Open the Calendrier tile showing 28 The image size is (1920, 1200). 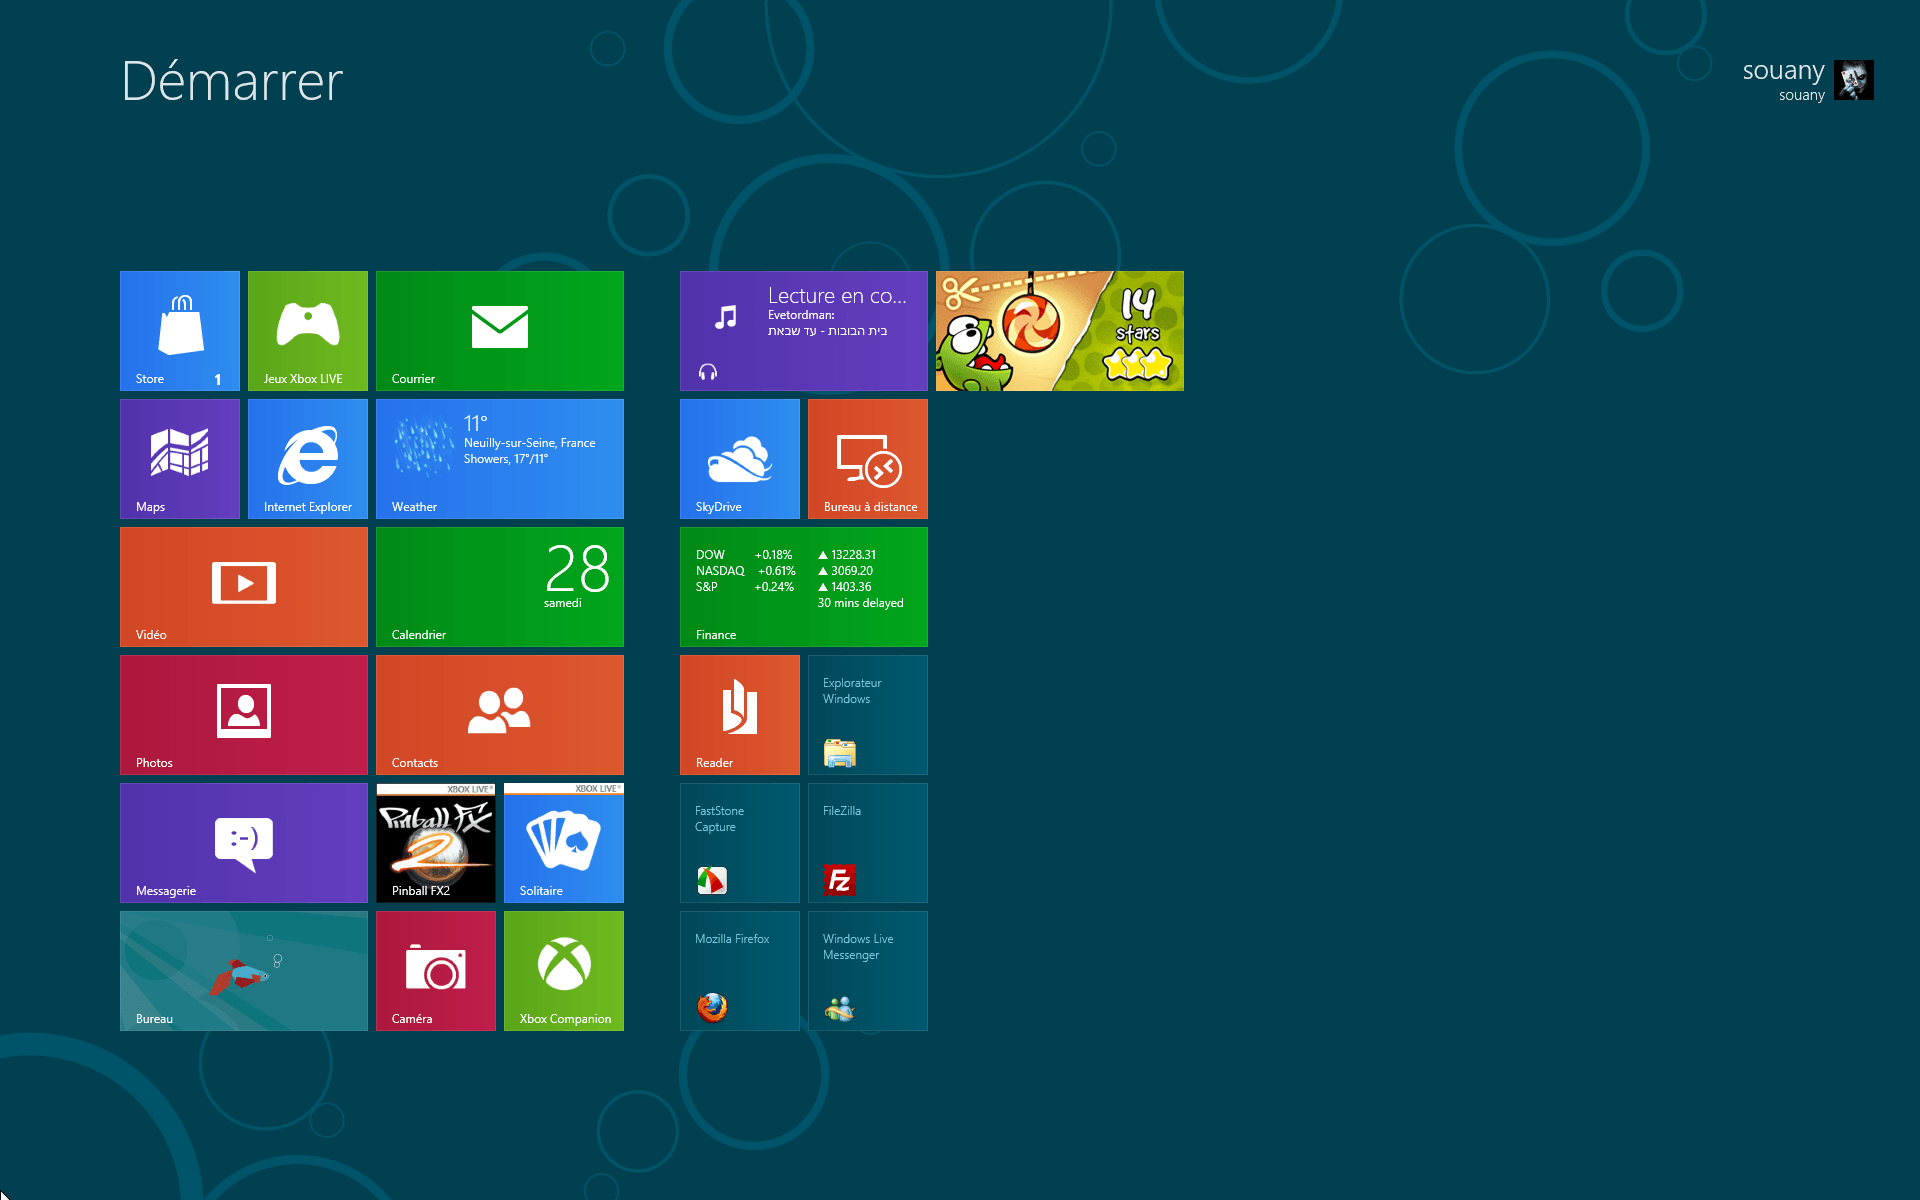point(500,587)
